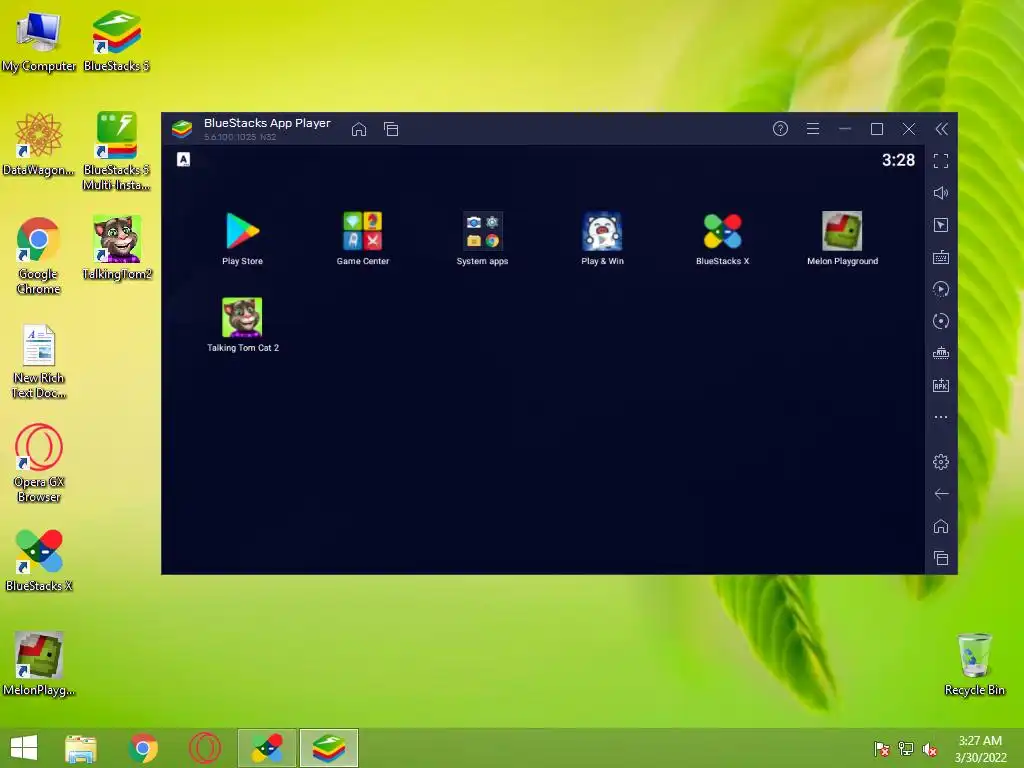
Task: Select New Rich Text Document file
Action: pyautogui.click(x=39, y=360)
